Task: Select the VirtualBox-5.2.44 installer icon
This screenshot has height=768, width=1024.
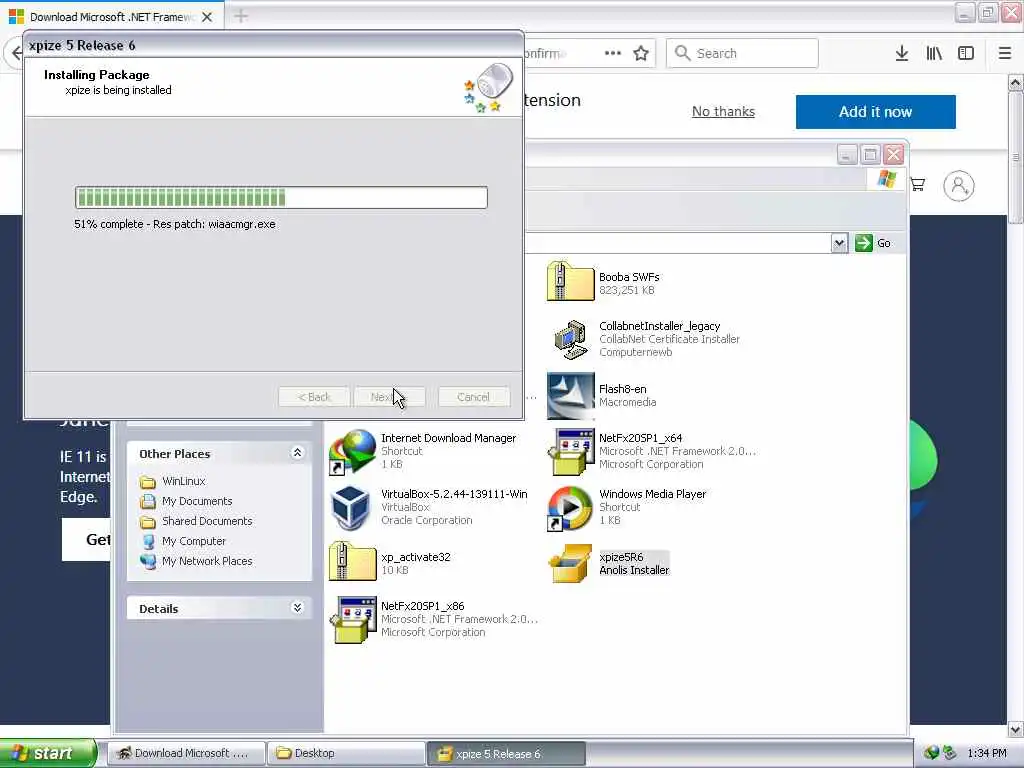Action: click(x=352, y=507)
